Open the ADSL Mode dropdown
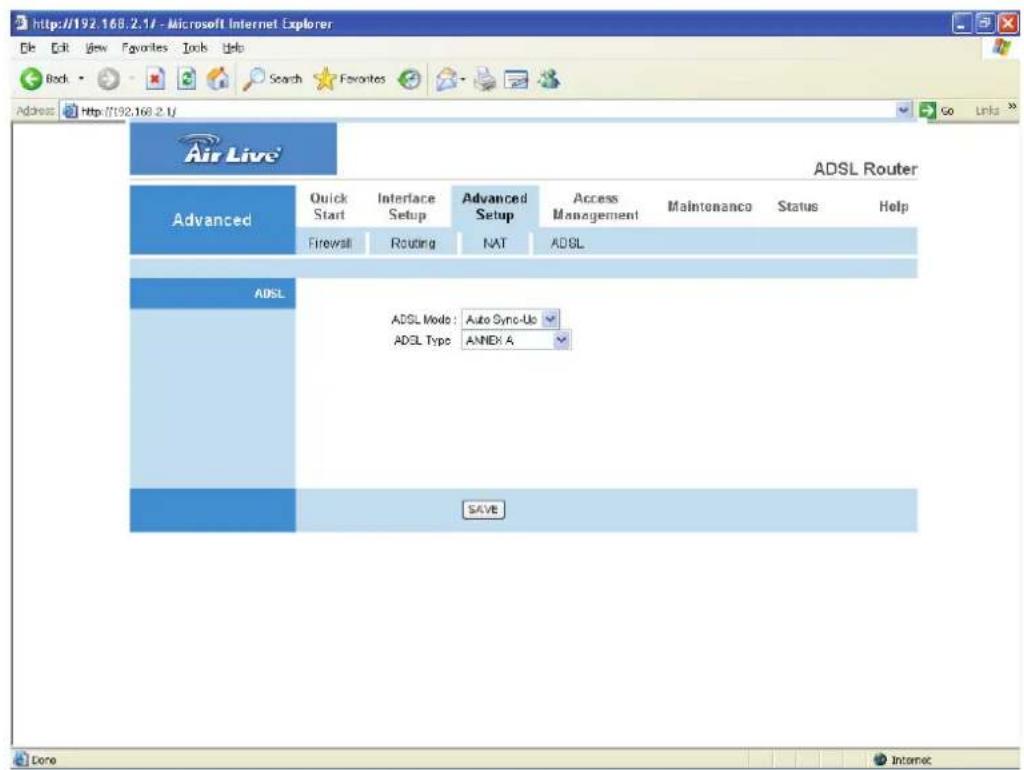 (551, 319)
